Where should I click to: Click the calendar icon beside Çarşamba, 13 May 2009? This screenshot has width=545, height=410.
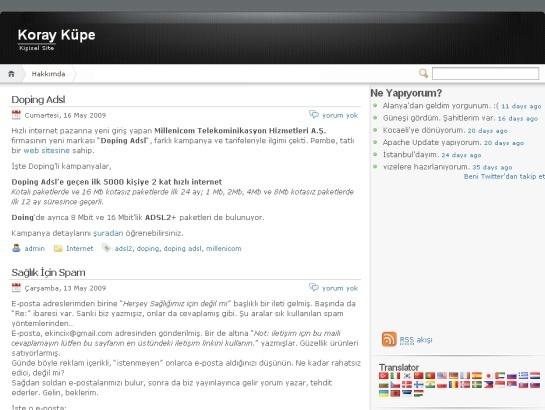(x=16, y=288)
